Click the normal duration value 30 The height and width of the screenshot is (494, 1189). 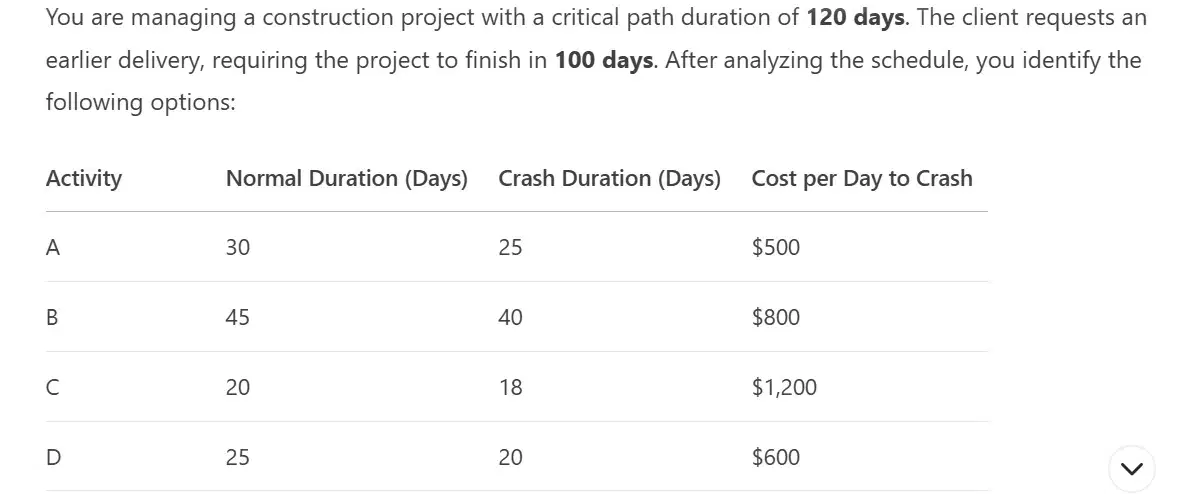pyautogui.click(x=237, y=247)
